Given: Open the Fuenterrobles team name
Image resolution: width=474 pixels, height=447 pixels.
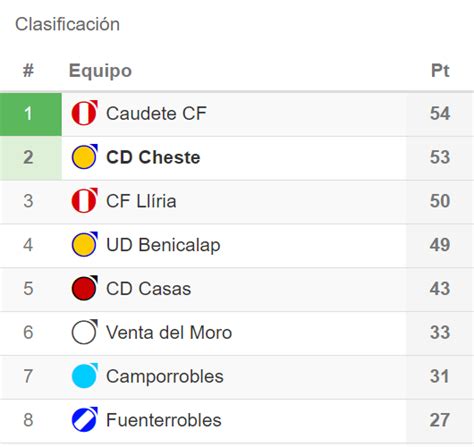Looking at the screenshot, I should point(164,420).
